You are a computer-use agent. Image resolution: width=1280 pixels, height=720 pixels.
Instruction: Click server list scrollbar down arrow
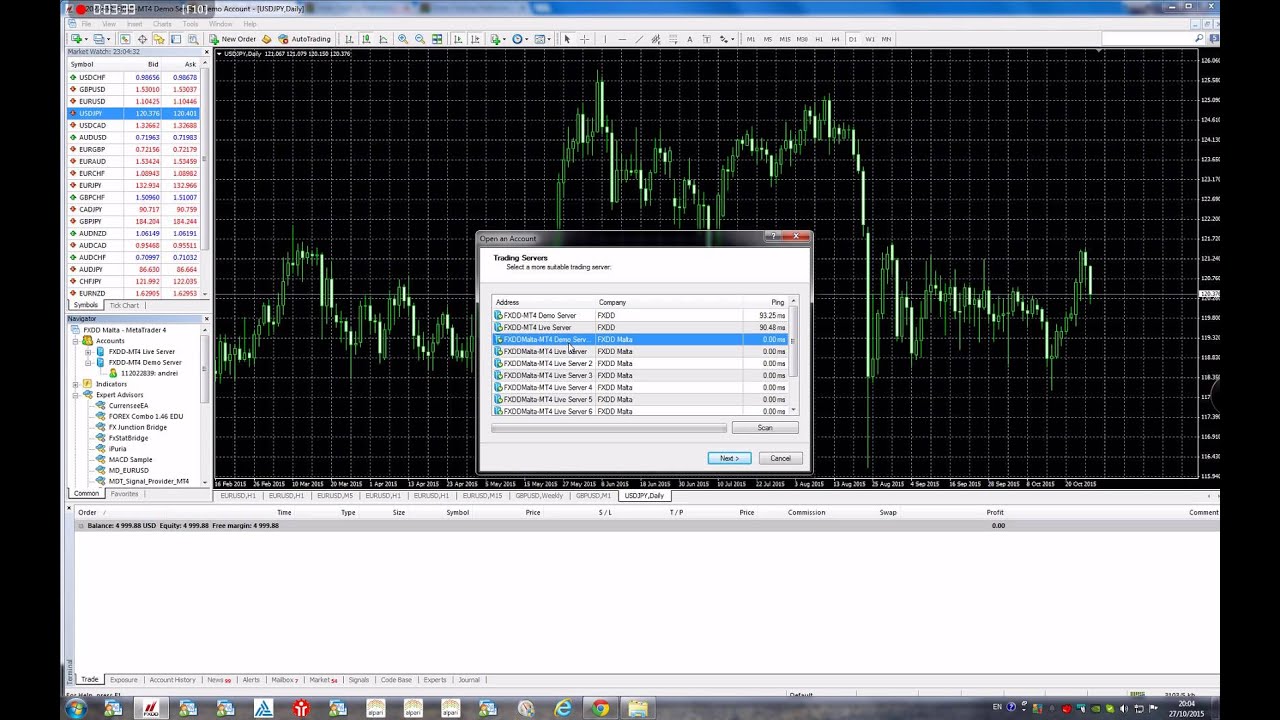794,411
